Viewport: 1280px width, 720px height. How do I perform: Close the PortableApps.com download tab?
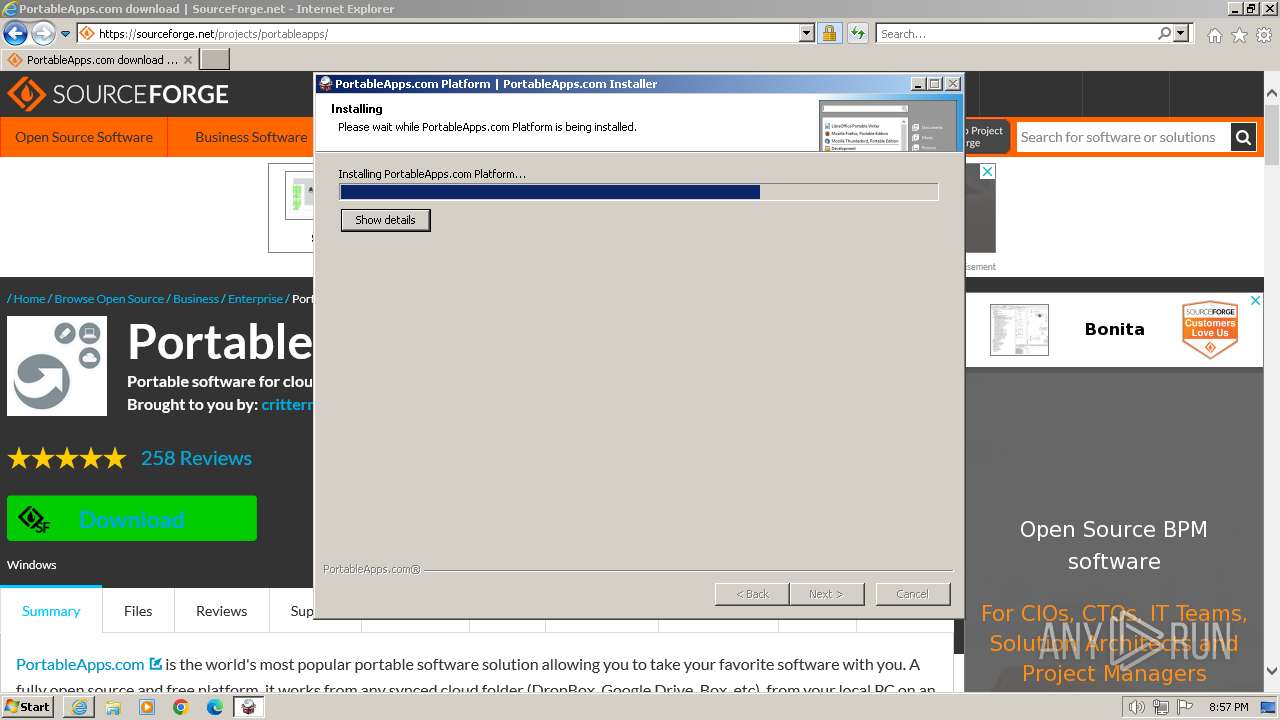pos(187,60)
